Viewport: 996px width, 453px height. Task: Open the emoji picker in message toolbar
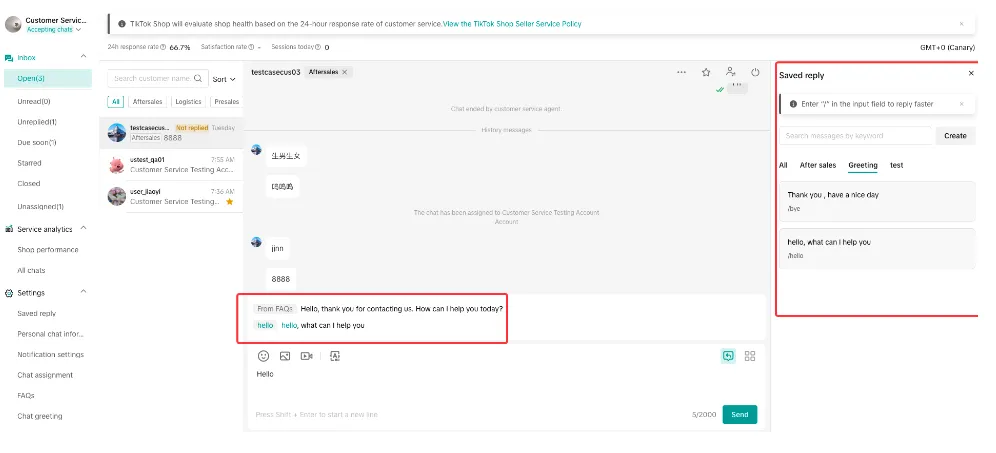[x=263, y=356]
